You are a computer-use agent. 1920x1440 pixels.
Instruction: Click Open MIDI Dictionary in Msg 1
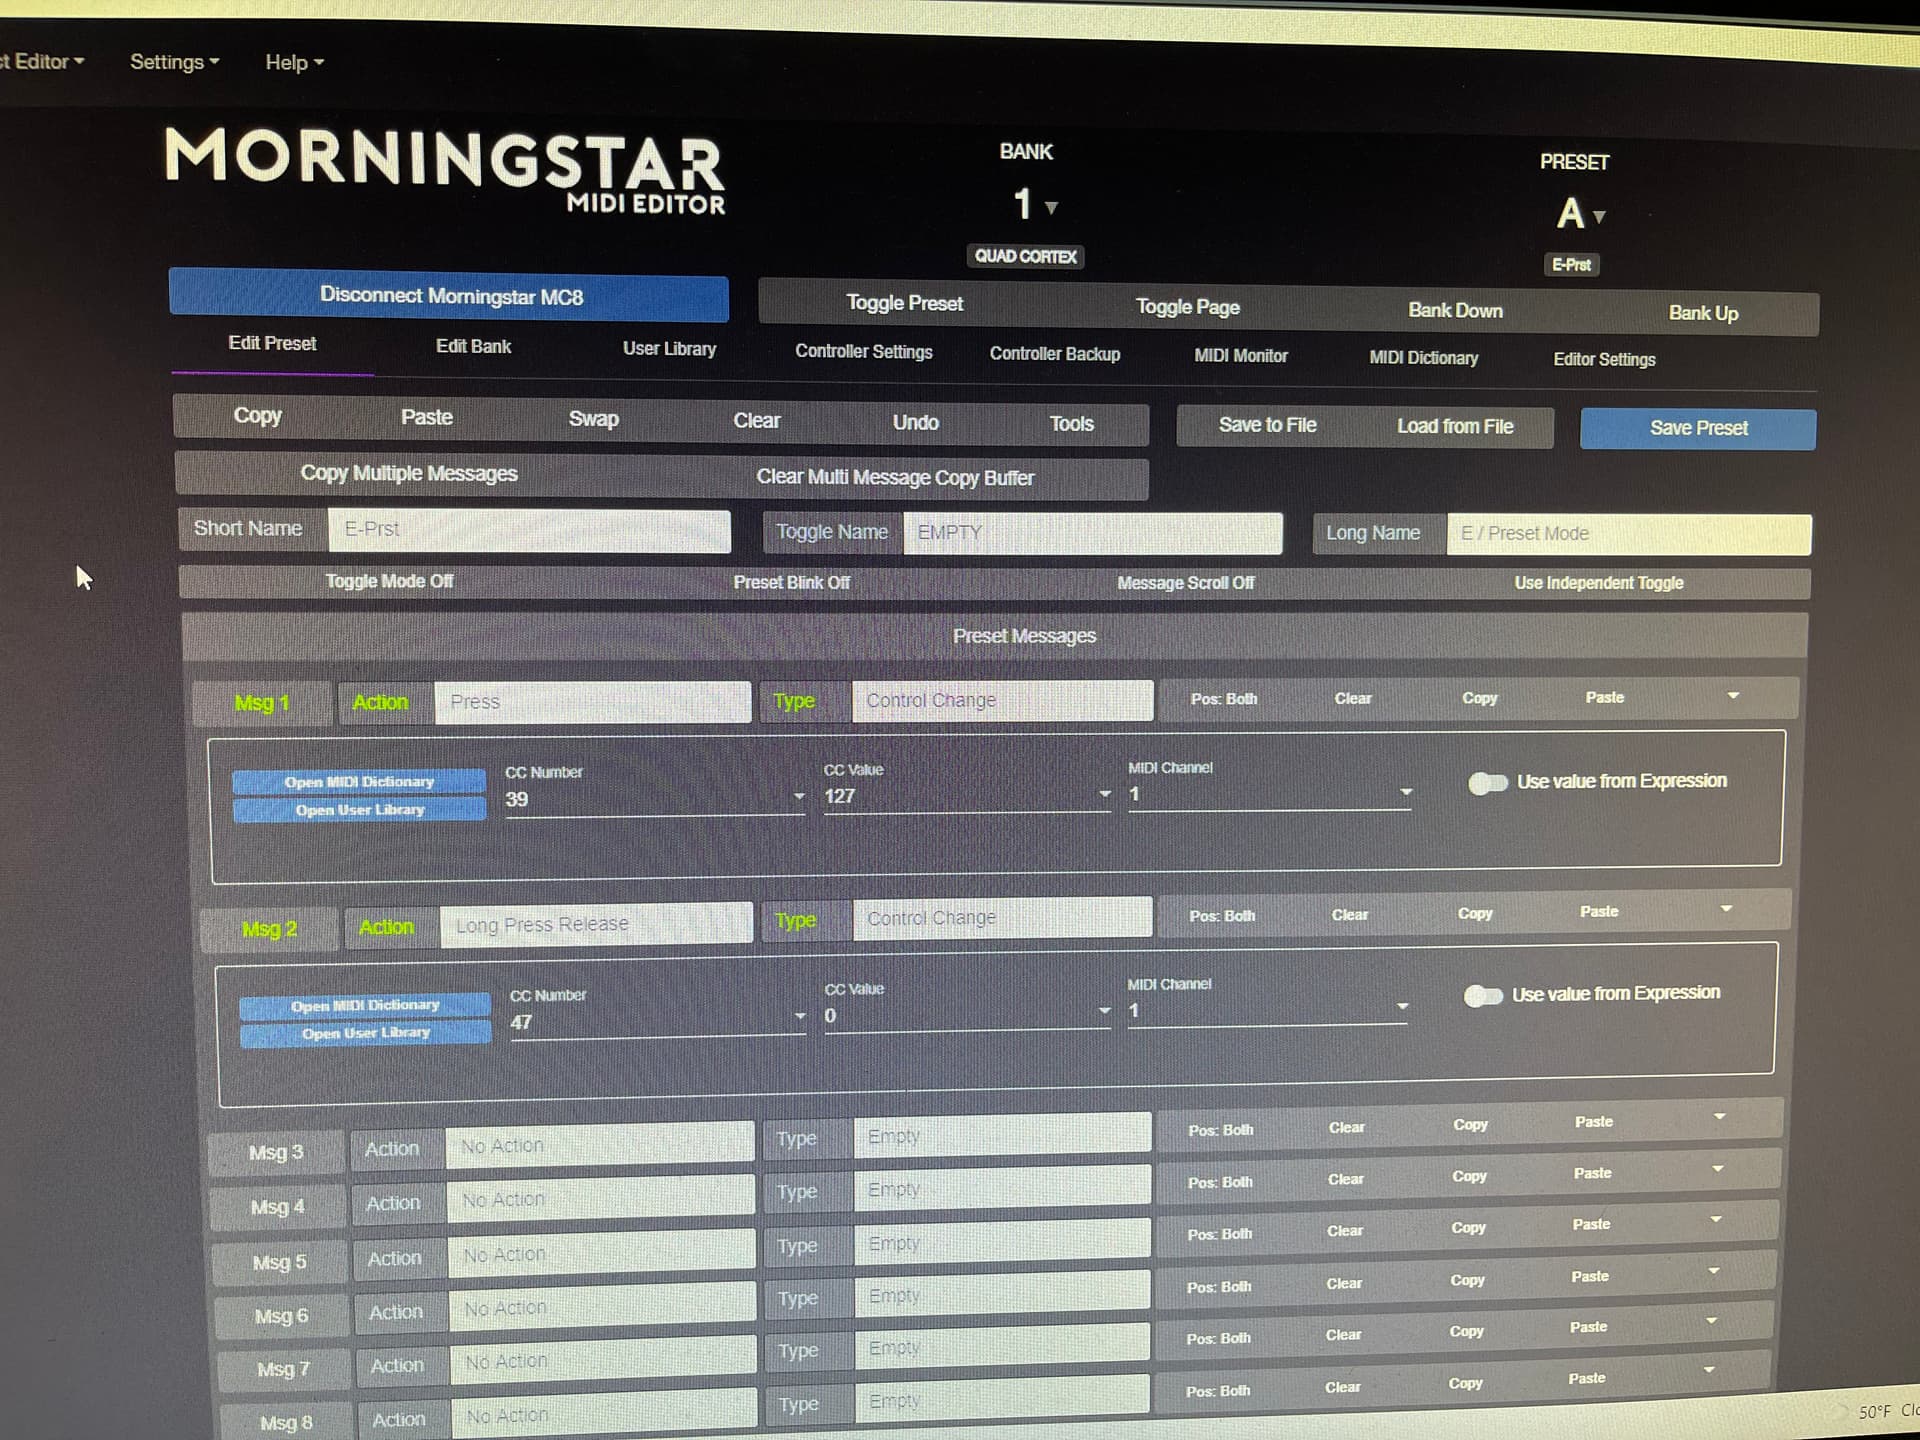point(359,782)
